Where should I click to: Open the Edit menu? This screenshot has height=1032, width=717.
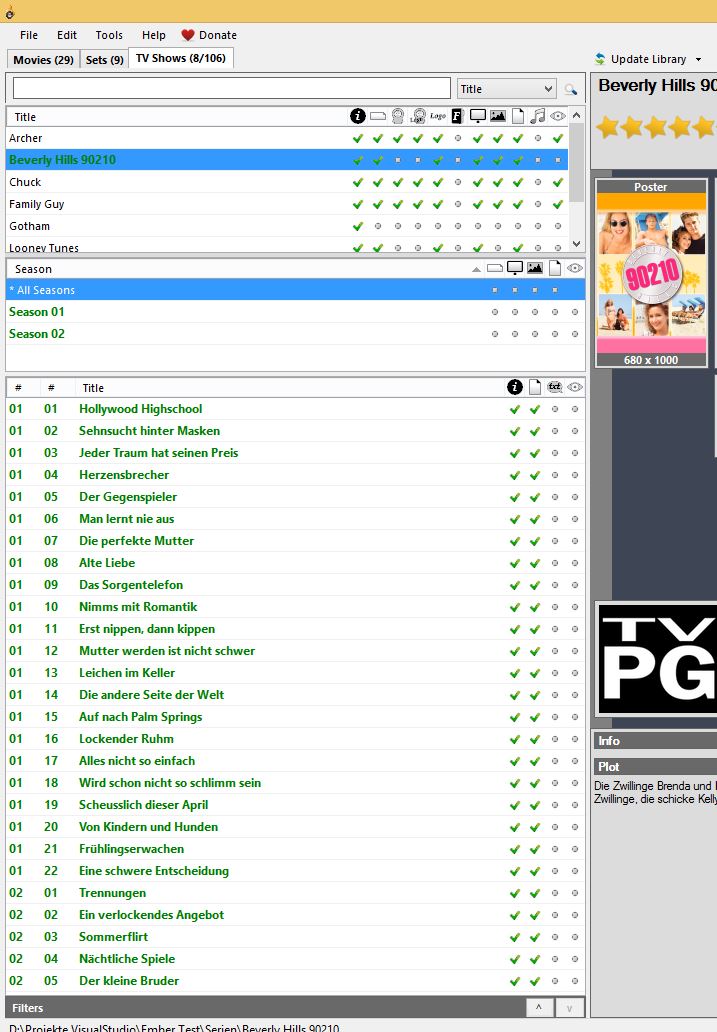click(66, 35)
